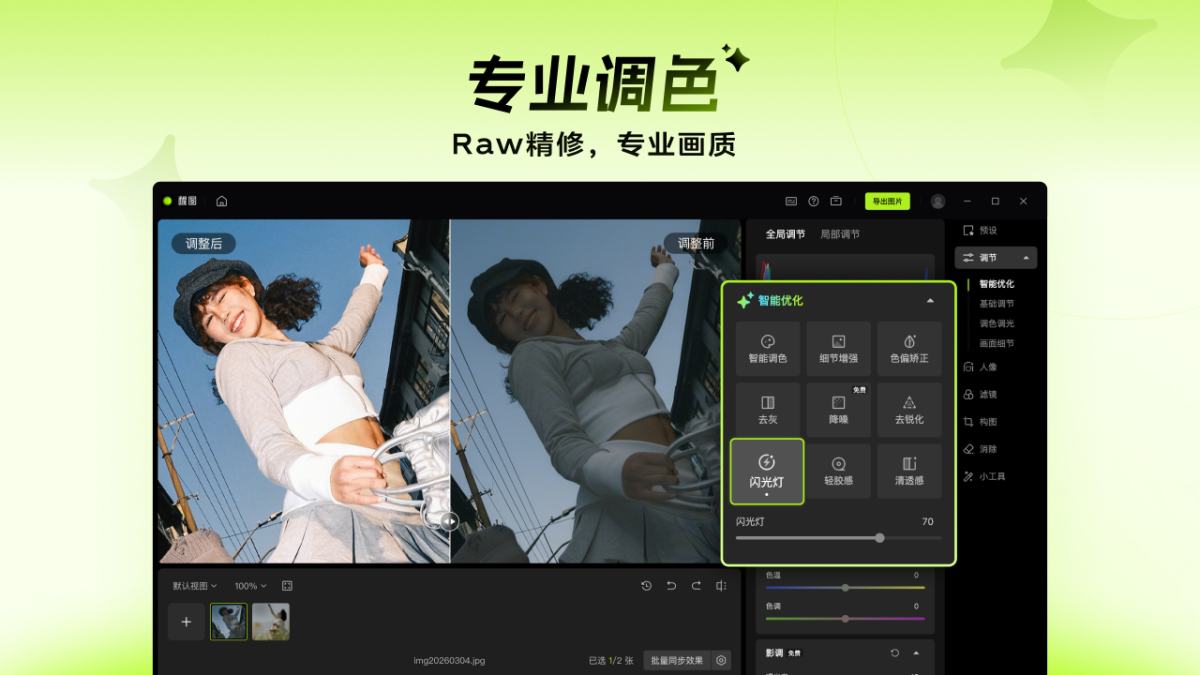Click the redo arrow
This screenshot has width=1200, height=675.
[696, 586]
